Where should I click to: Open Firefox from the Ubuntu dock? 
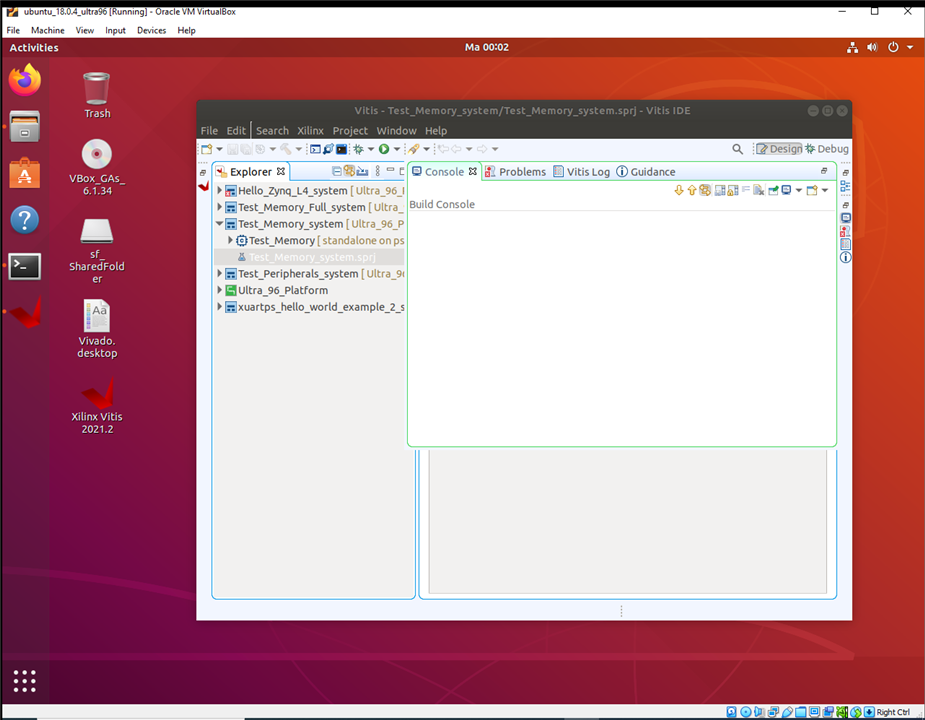click(25, 78)
